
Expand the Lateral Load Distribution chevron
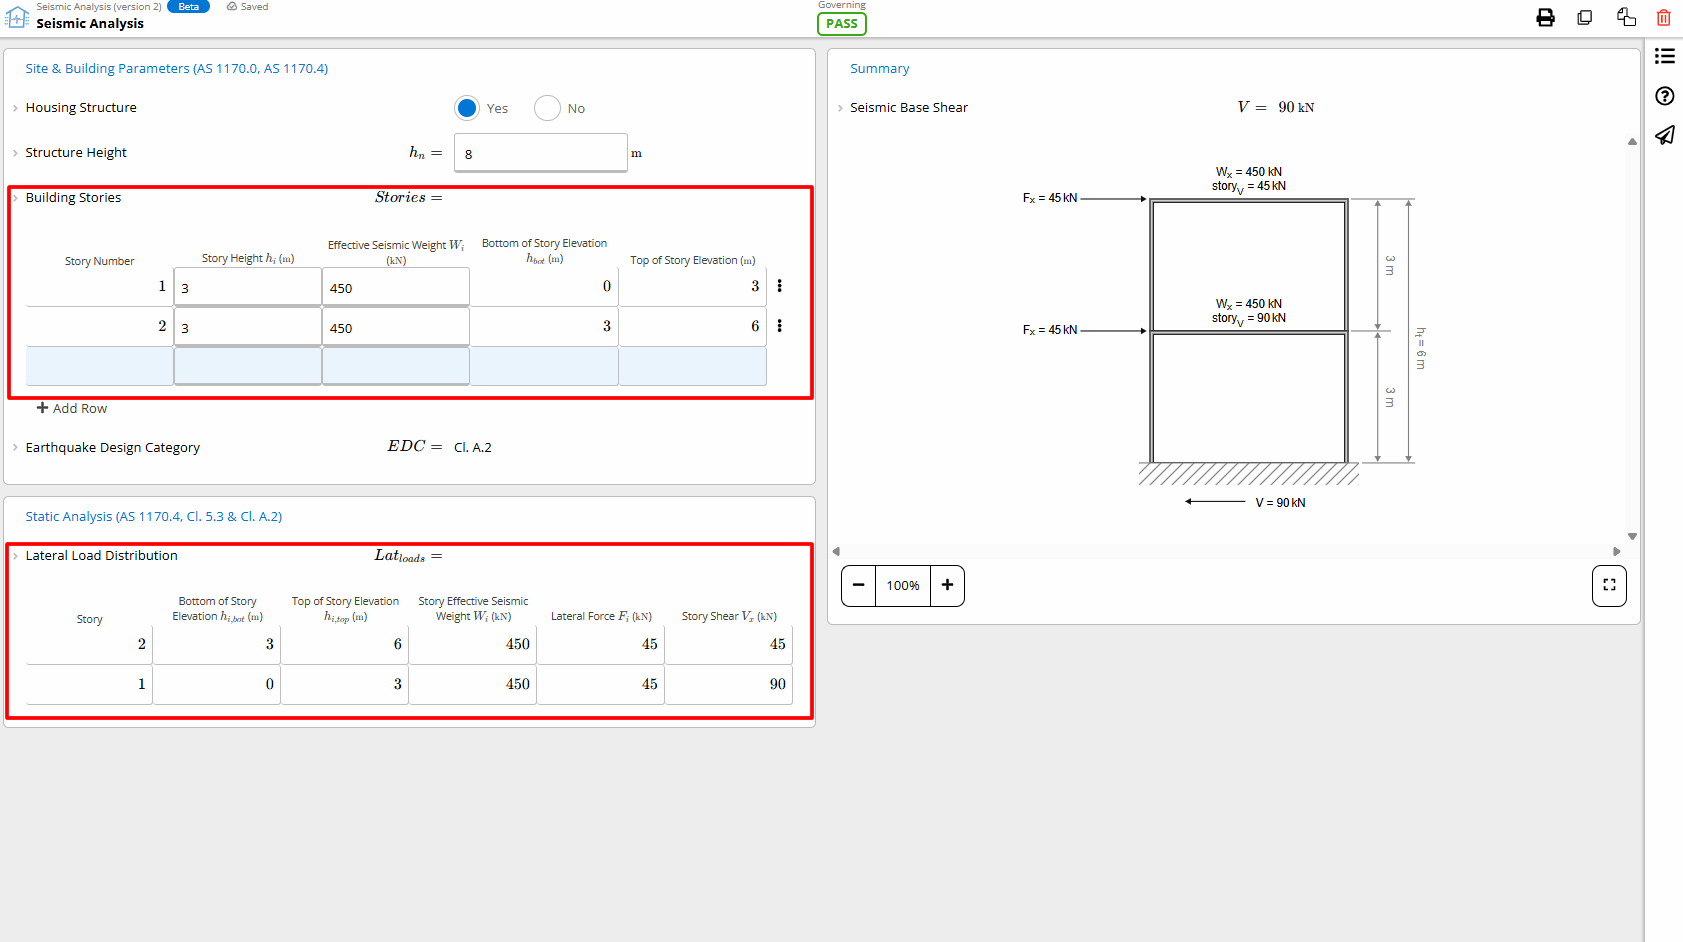[x=15, y=556]
